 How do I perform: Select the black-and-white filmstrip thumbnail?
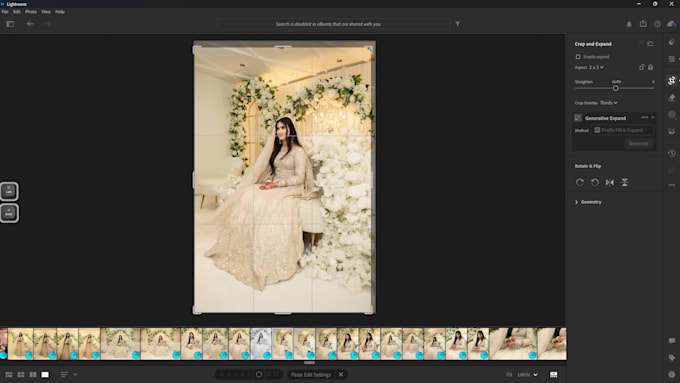tap(261, 344)
